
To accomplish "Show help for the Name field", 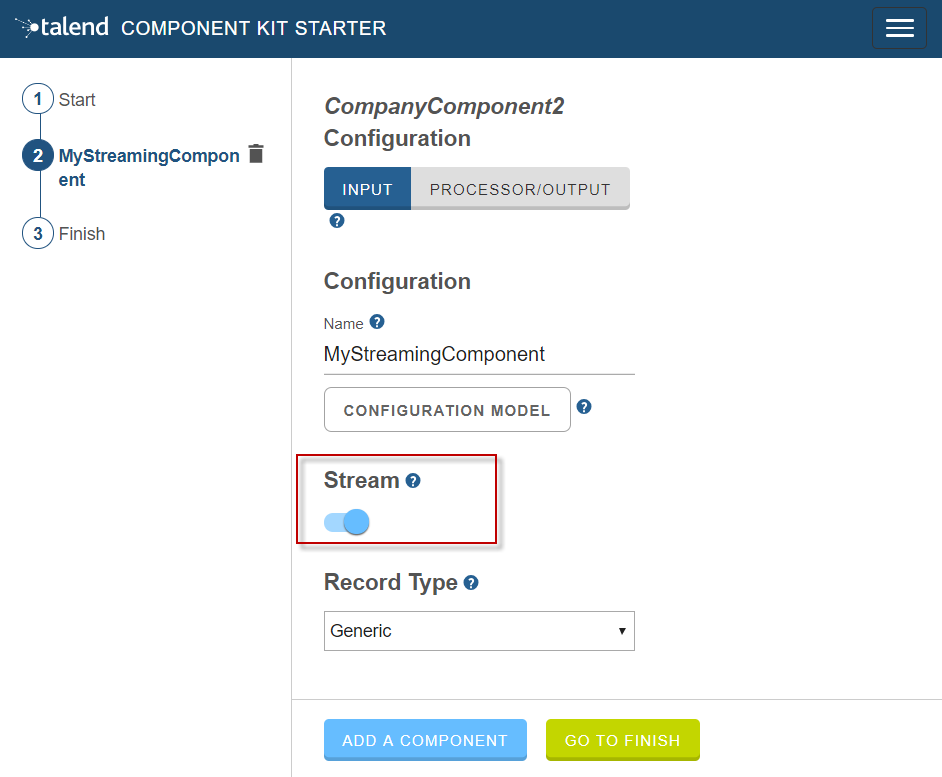I will 377,322.
